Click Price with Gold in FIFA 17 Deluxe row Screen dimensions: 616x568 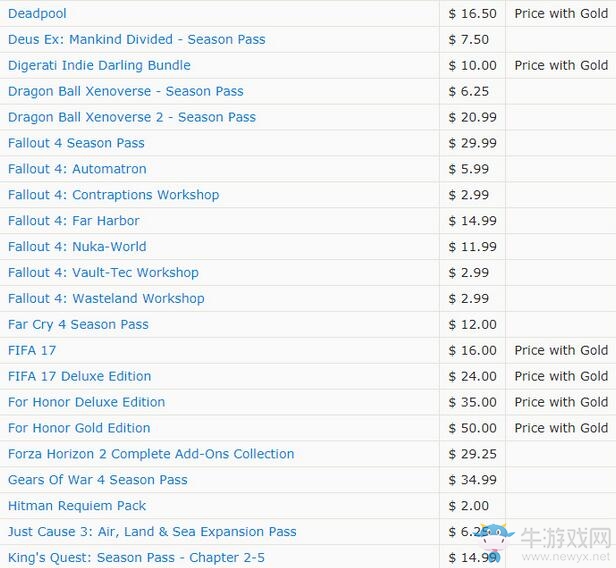click(561, 377)
